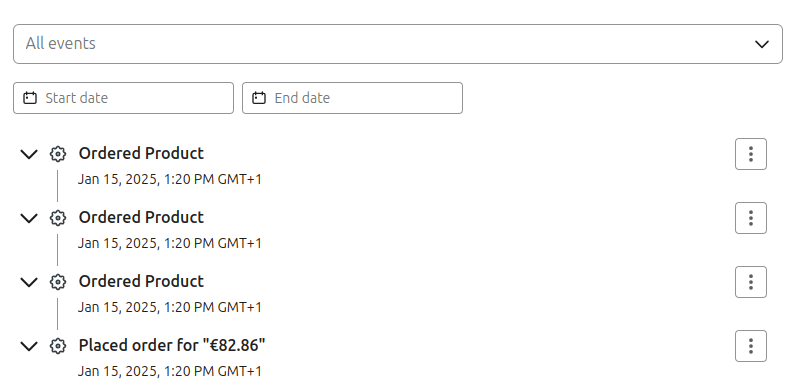Click the calendar icon beside End date
This screenshot has height=389, width=799.
[x=259, y=98]
